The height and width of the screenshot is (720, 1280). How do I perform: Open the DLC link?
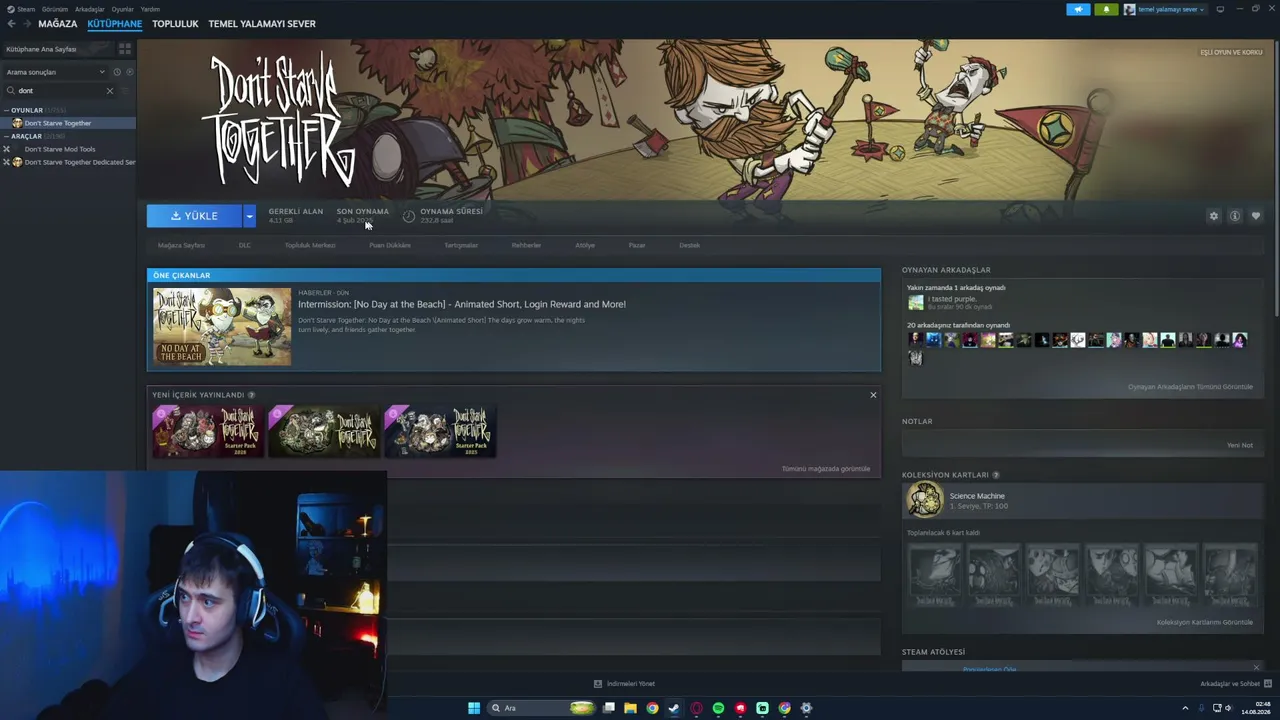[x=245, y=245]
